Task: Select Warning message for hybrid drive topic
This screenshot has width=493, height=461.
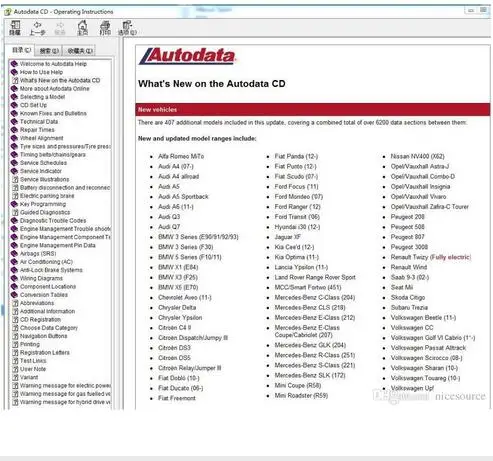Action: tap(65, 402)
